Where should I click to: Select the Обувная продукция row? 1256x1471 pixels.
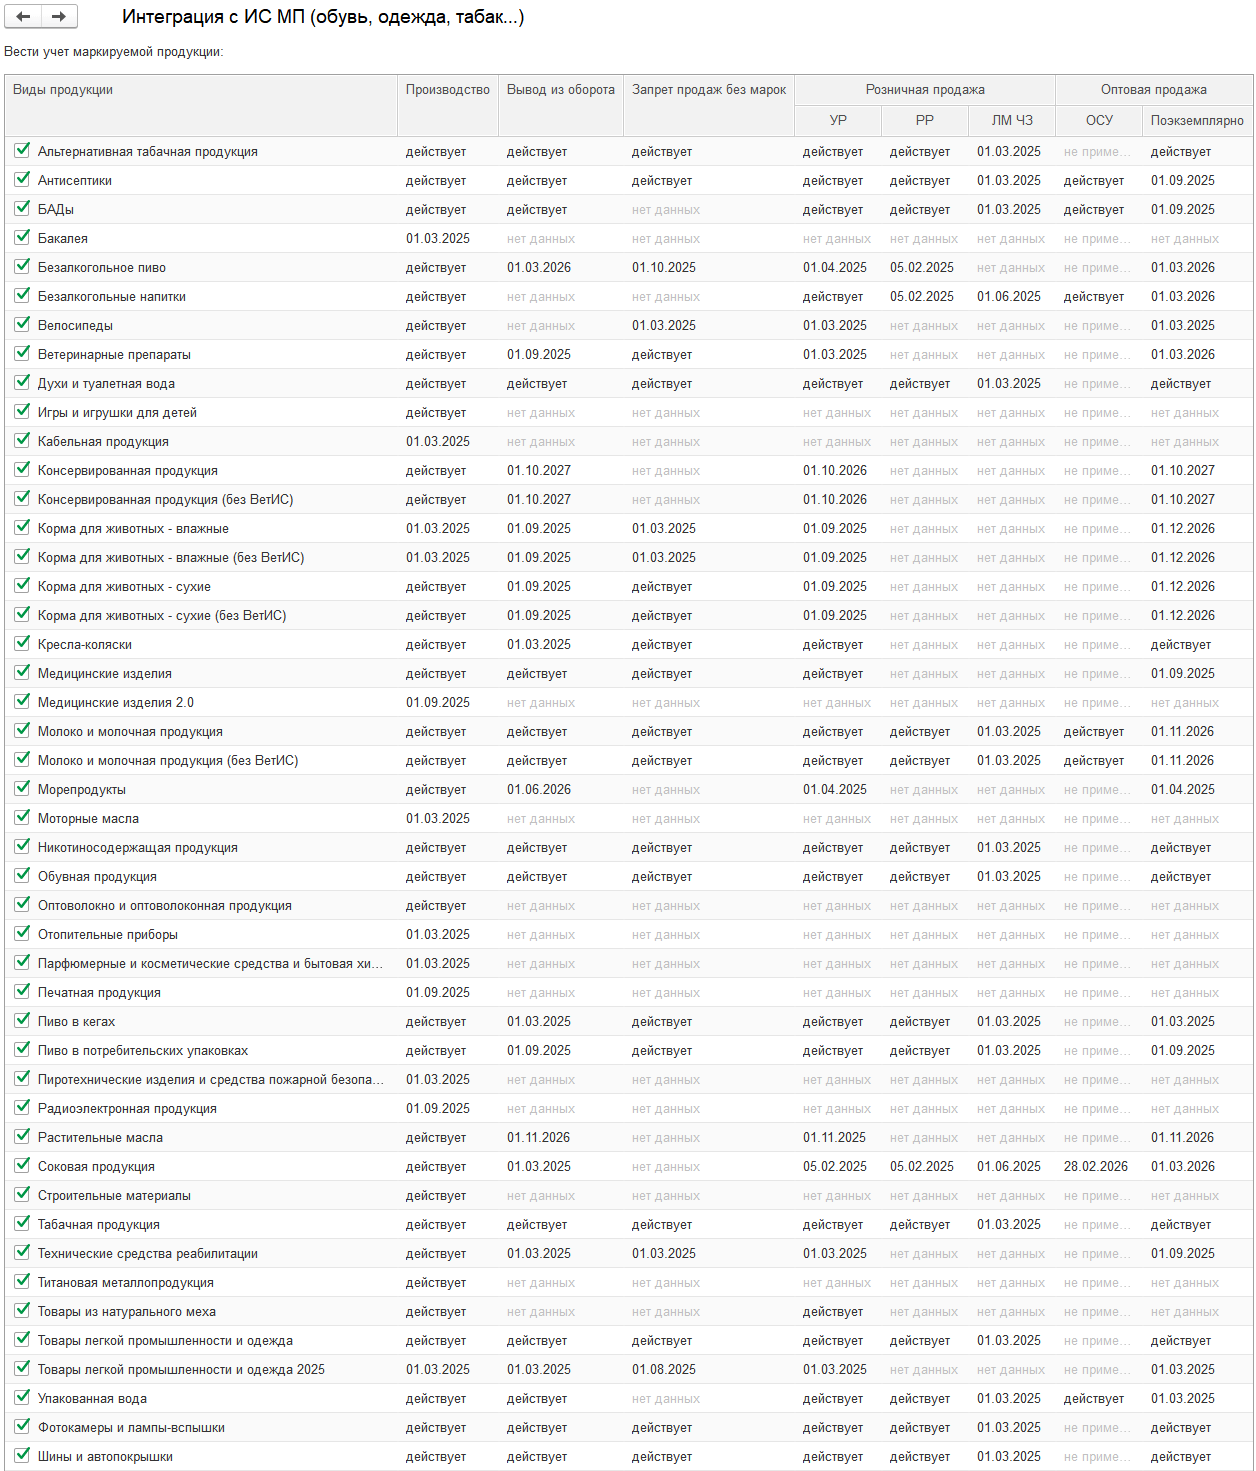(97, 877)
